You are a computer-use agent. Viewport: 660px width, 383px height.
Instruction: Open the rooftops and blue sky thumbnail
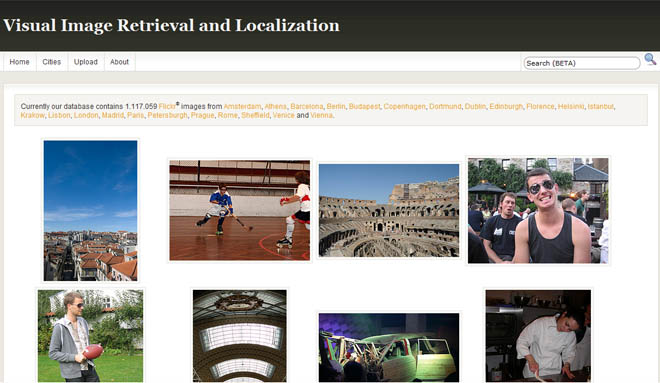[x=90, y=210]
